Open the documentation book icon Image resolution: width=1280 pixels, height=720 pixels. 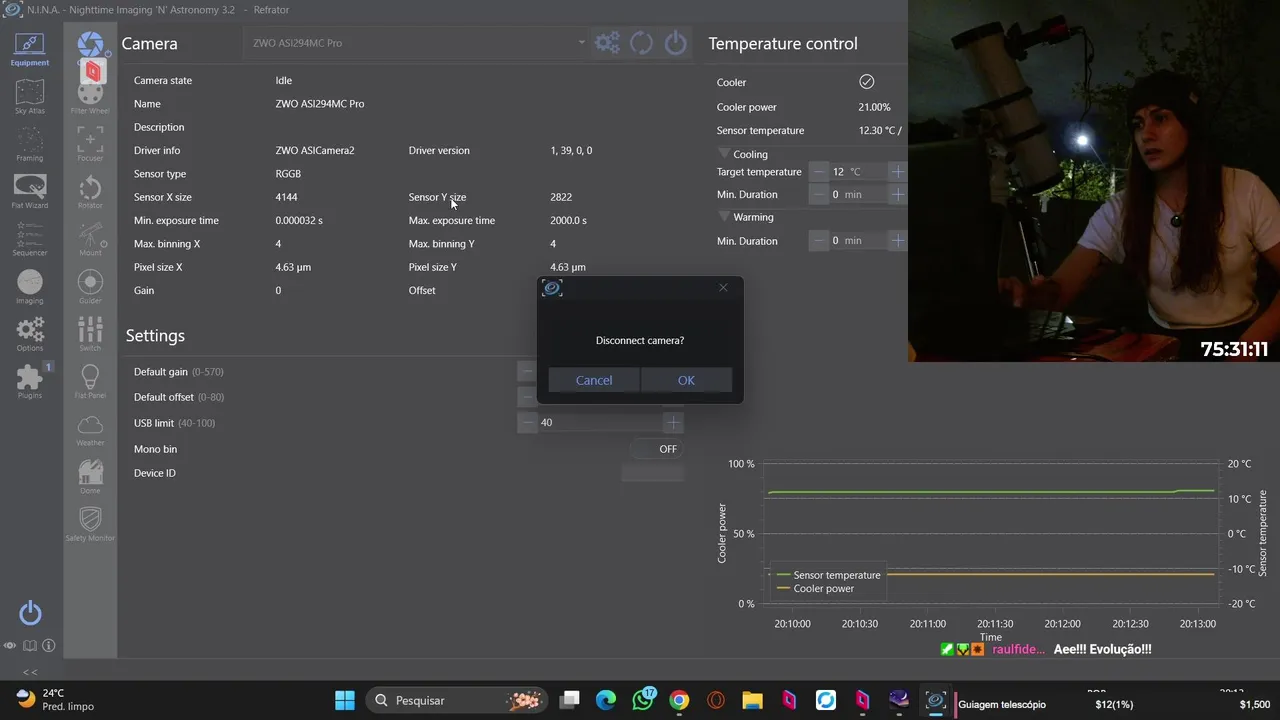[x=30, y=646]
